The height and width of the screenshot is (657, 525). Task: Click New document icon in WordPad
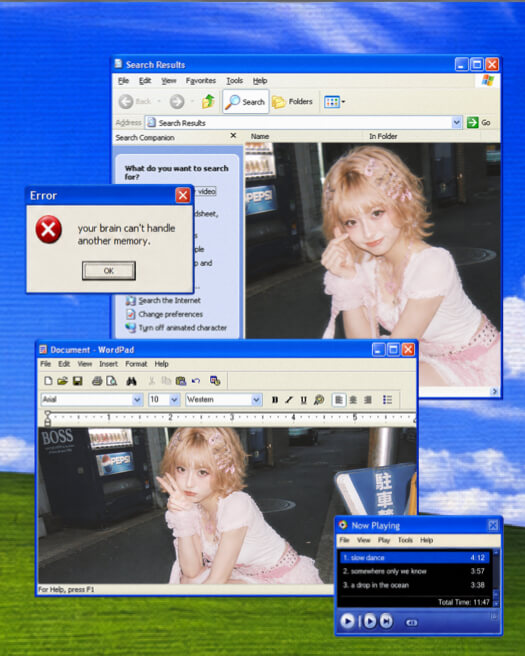click(48, 381)
